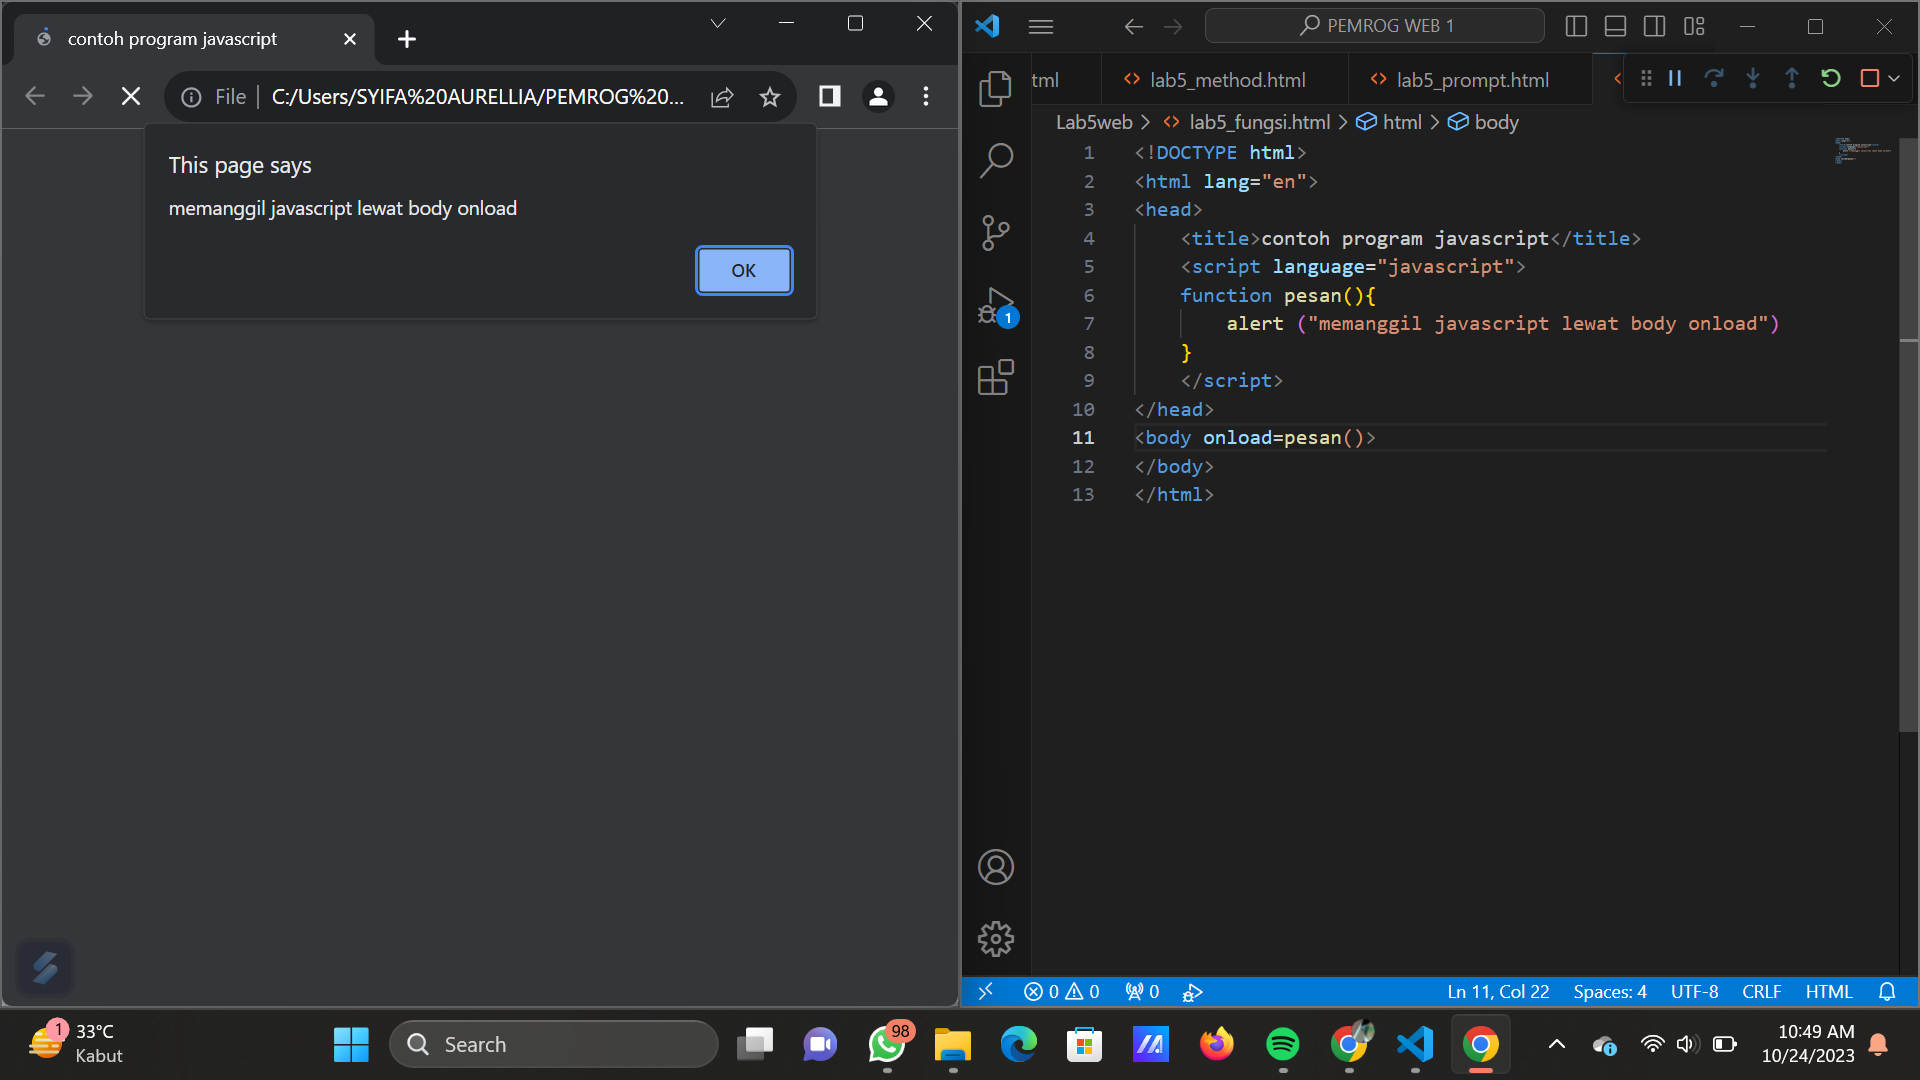Select HTML language mode in the status bar
Screen dimensions: 1920x1080
[1828, 991]
